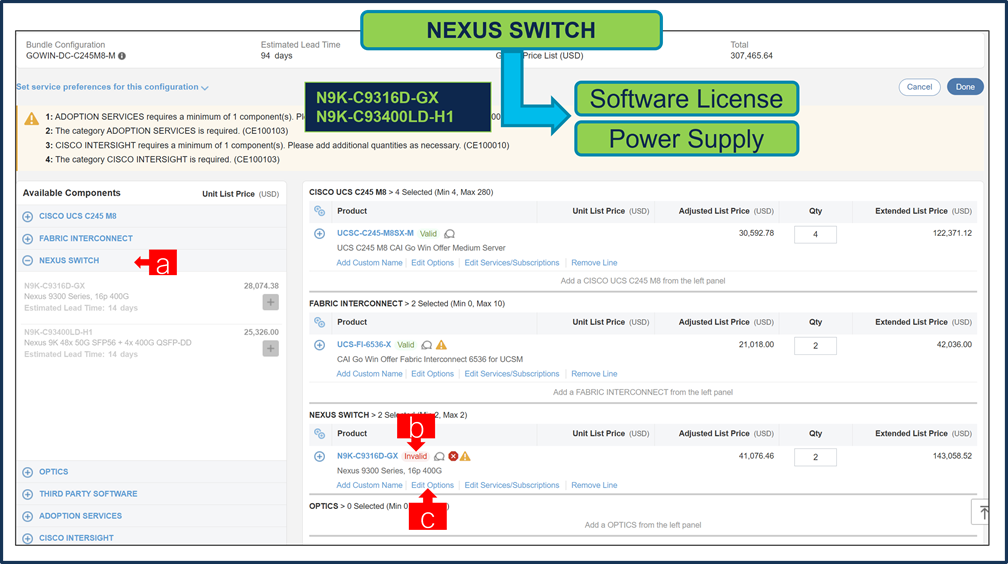Edit Options for UCS-FI-6536-X
The image size is (1008, 564).
(x=433, y=374)
